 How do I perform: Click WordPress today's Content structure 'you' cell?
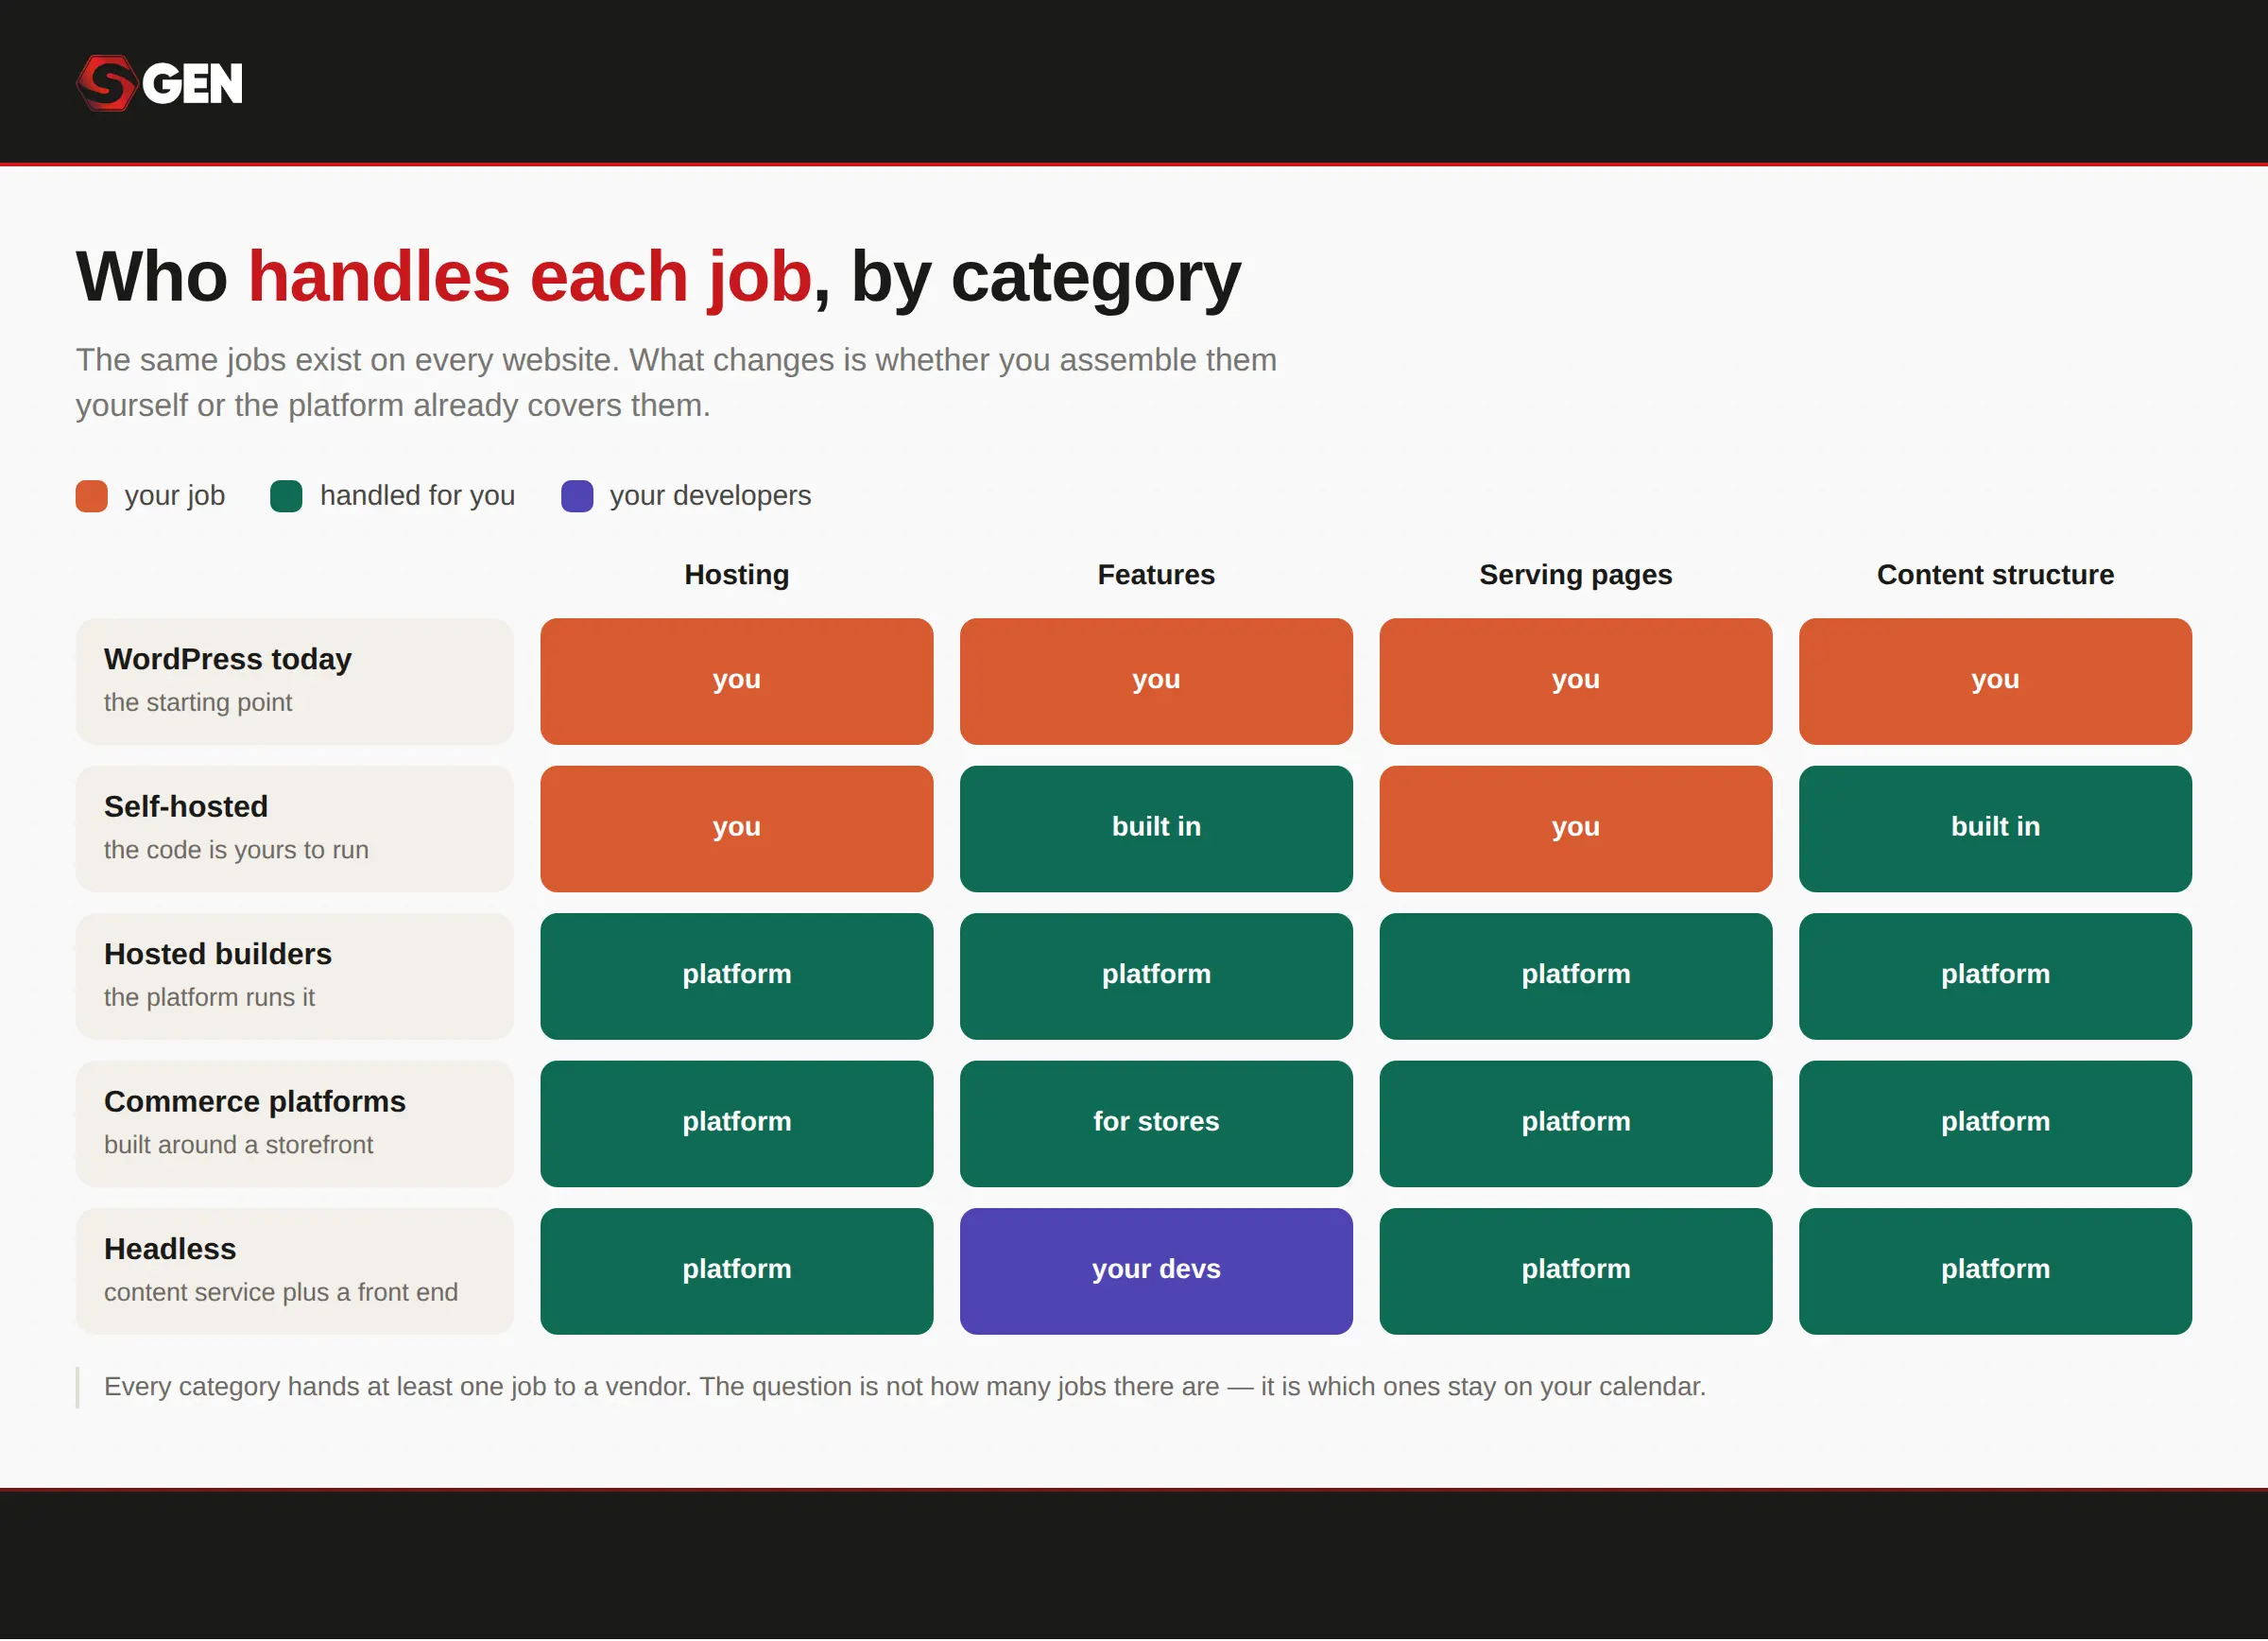point(1995,681)
